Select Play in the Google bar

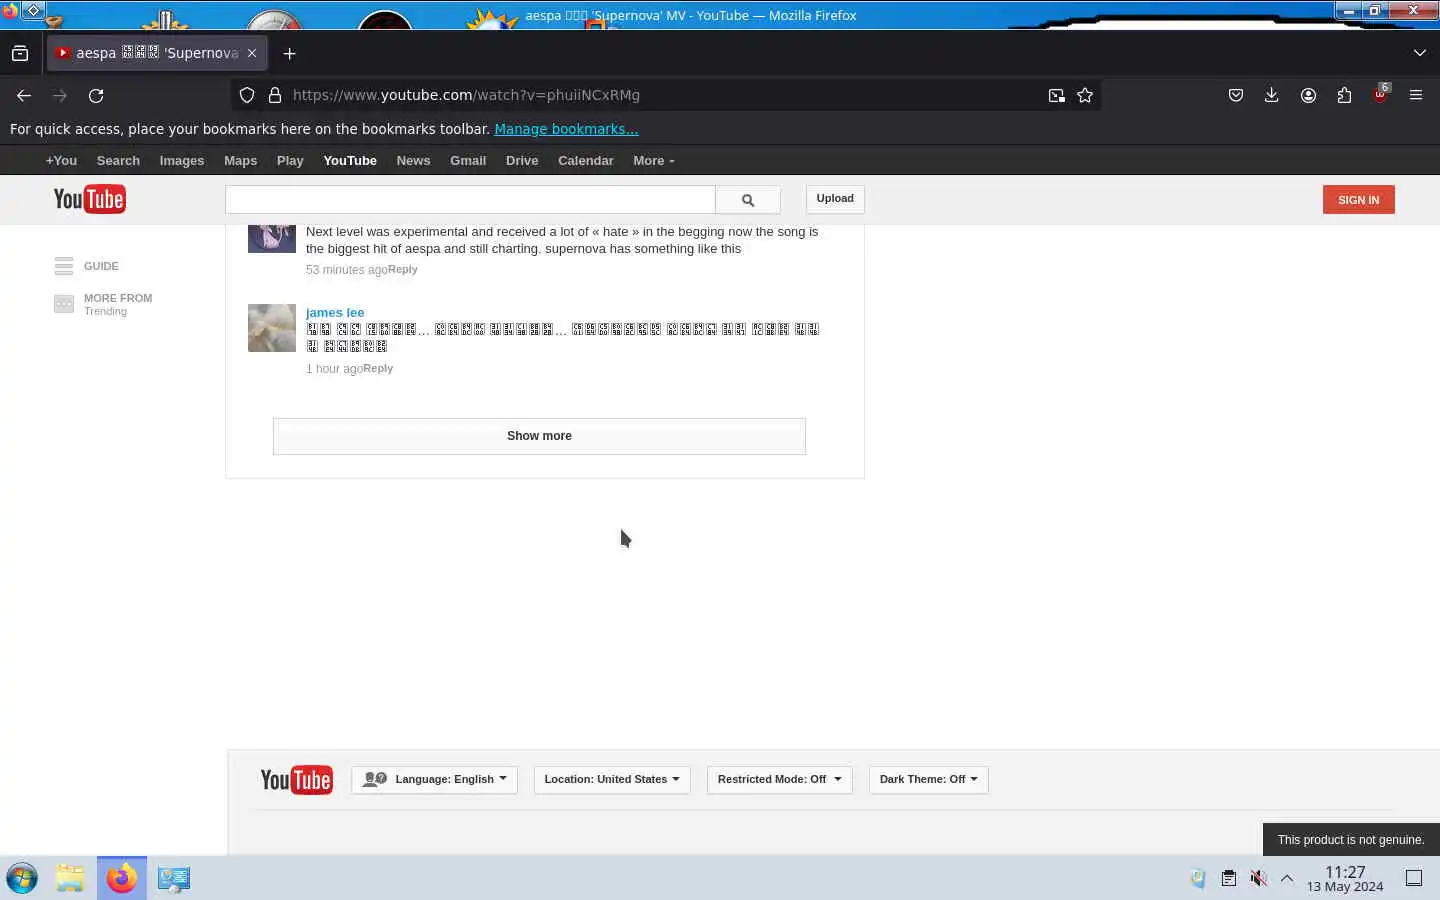click(x=290, y=161)
